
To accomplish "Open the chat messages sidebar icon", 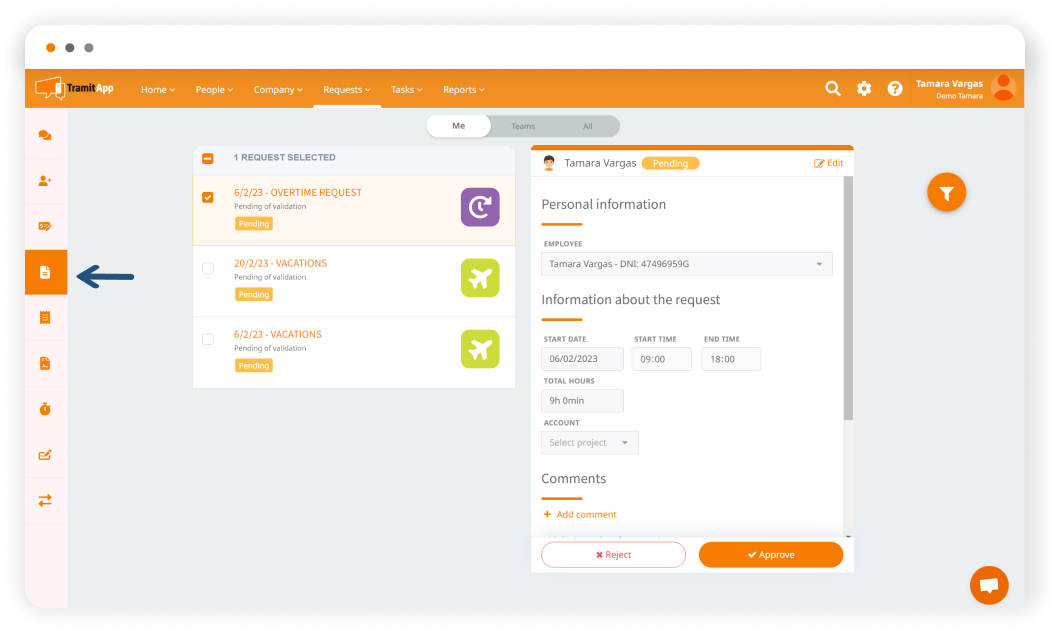I will pos(45,136).
